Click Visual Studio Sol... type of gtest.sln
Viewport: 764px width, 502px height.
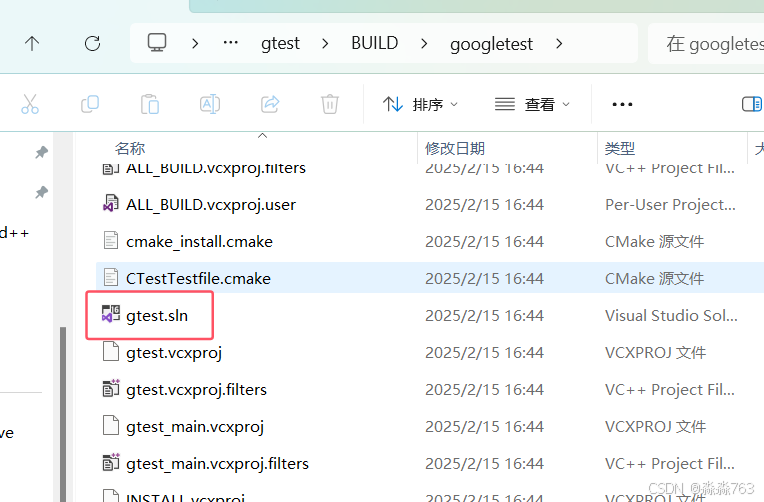click(671, 315)
